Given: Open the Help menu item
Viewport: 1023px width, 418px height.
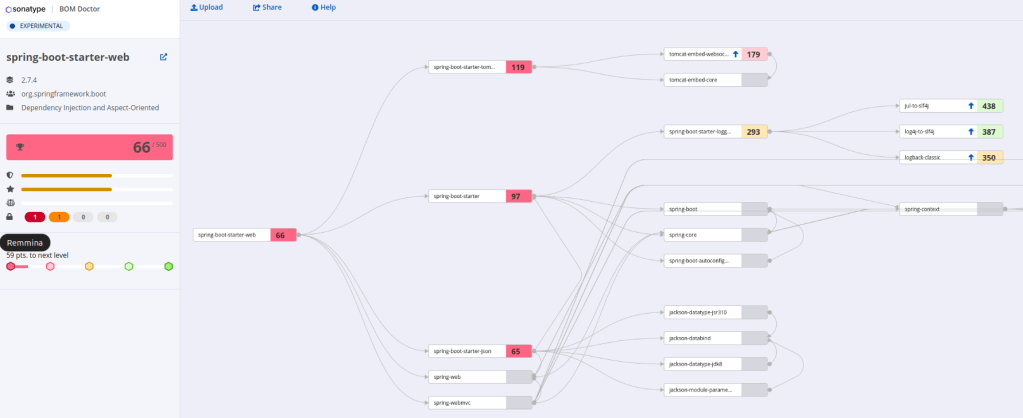Looking at the screenshot, I should [x=324, y=7].
